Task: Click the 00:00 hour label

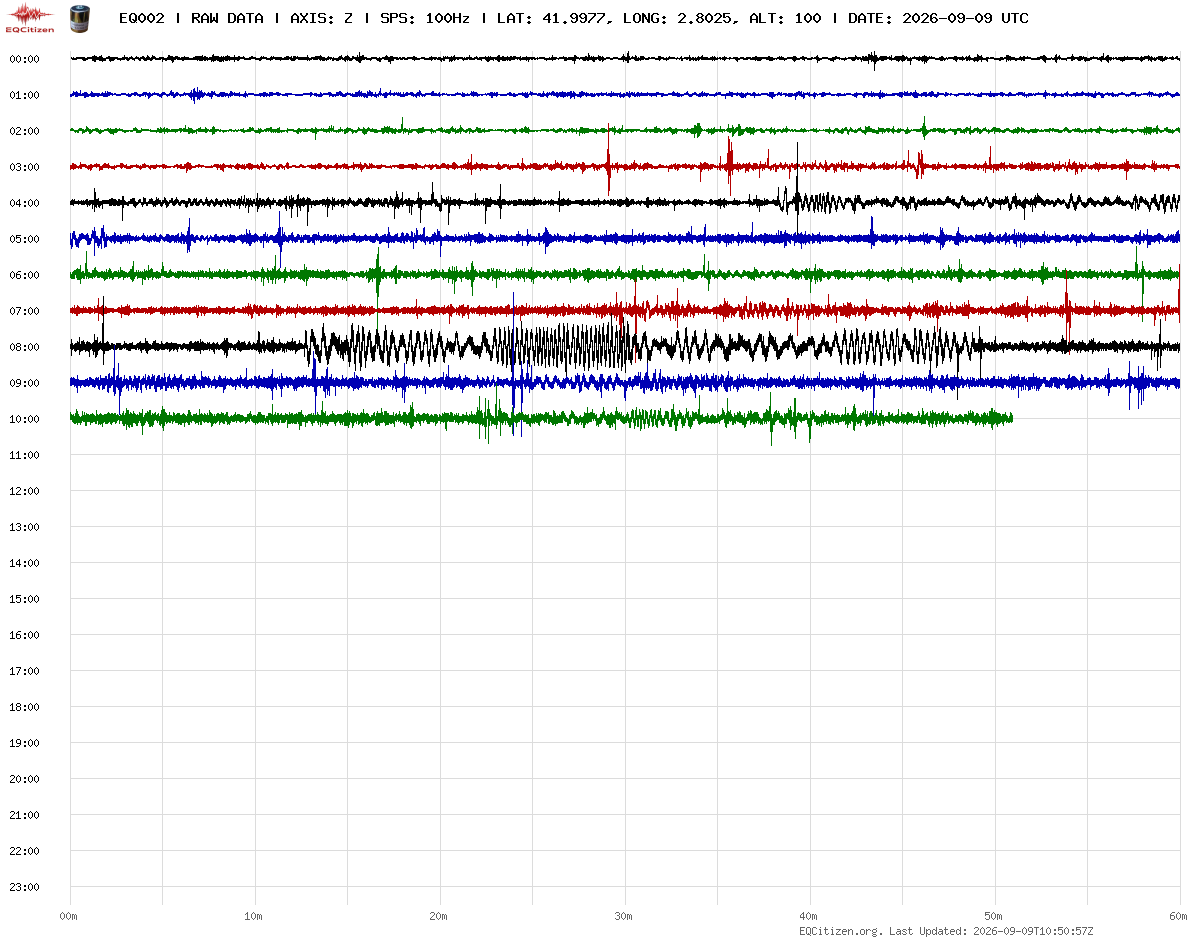Action: [24, 59]
